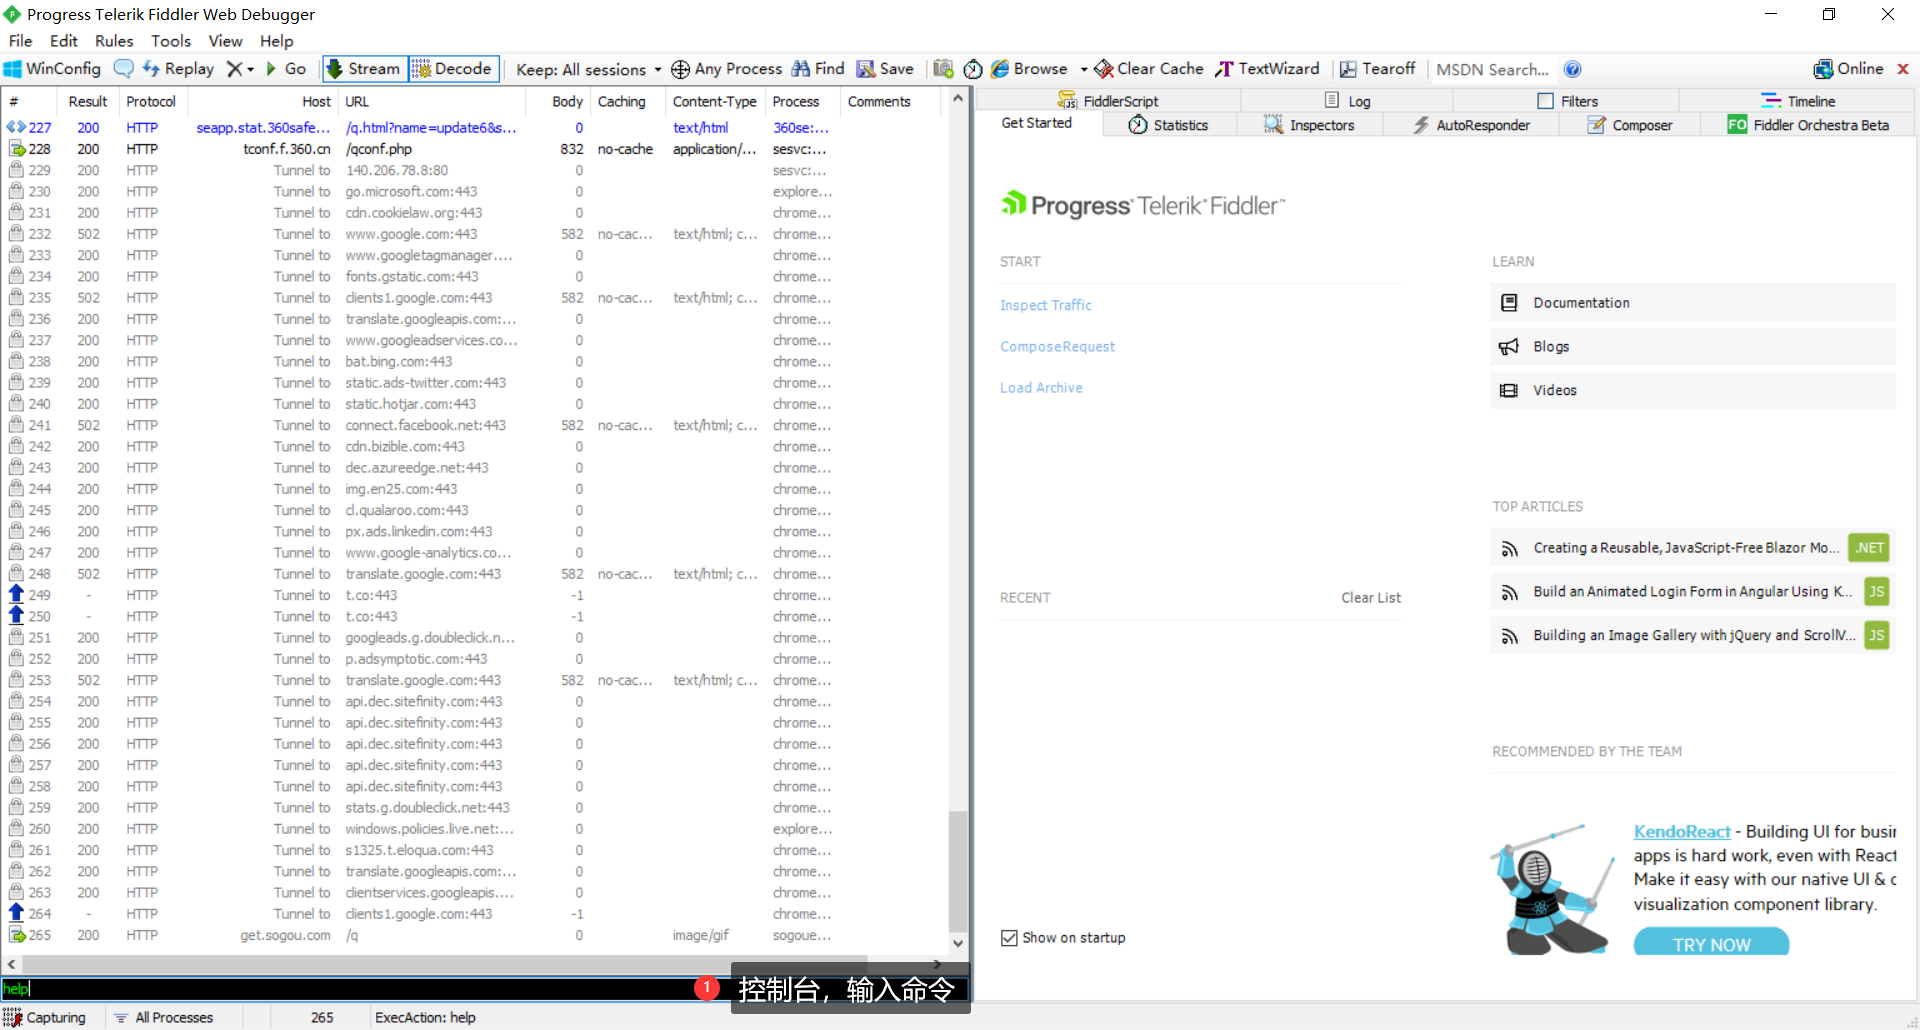Open the Help menu
Viewport: 1920px width, 1030px height.
[277, 41]
